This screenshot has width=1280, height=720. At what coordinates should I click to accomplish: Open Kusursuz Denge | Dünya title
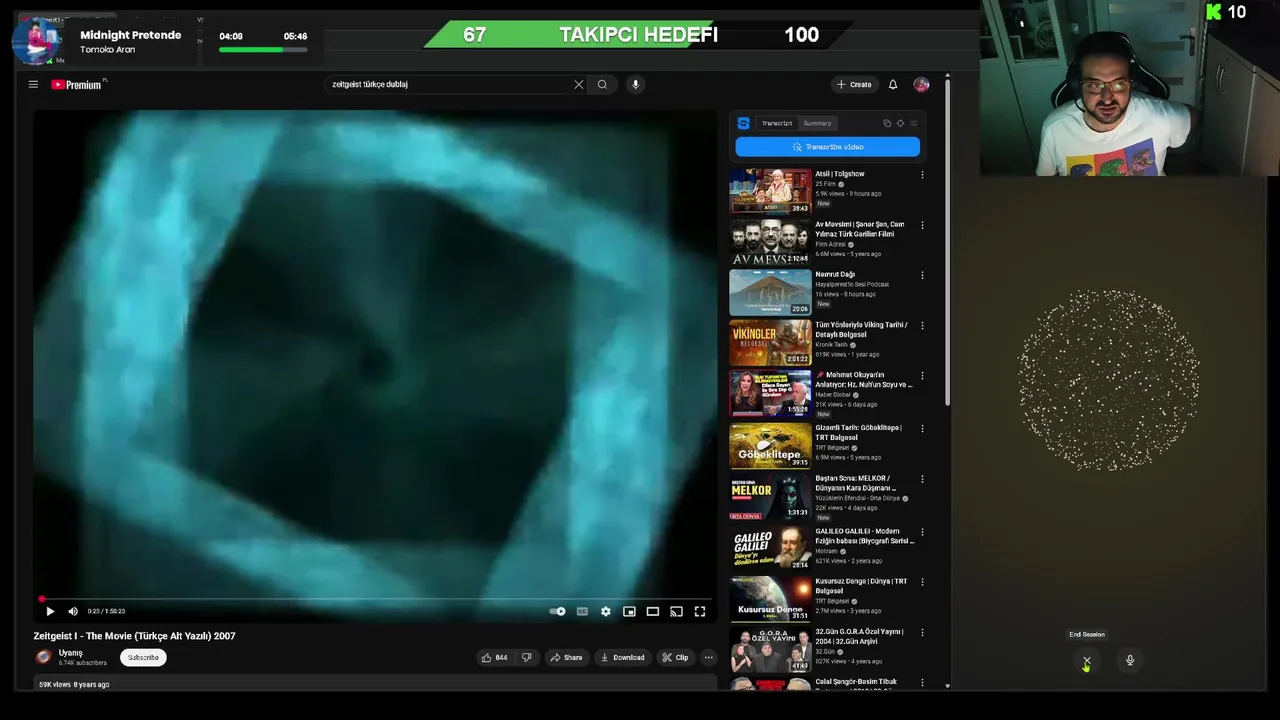(861, 586)
